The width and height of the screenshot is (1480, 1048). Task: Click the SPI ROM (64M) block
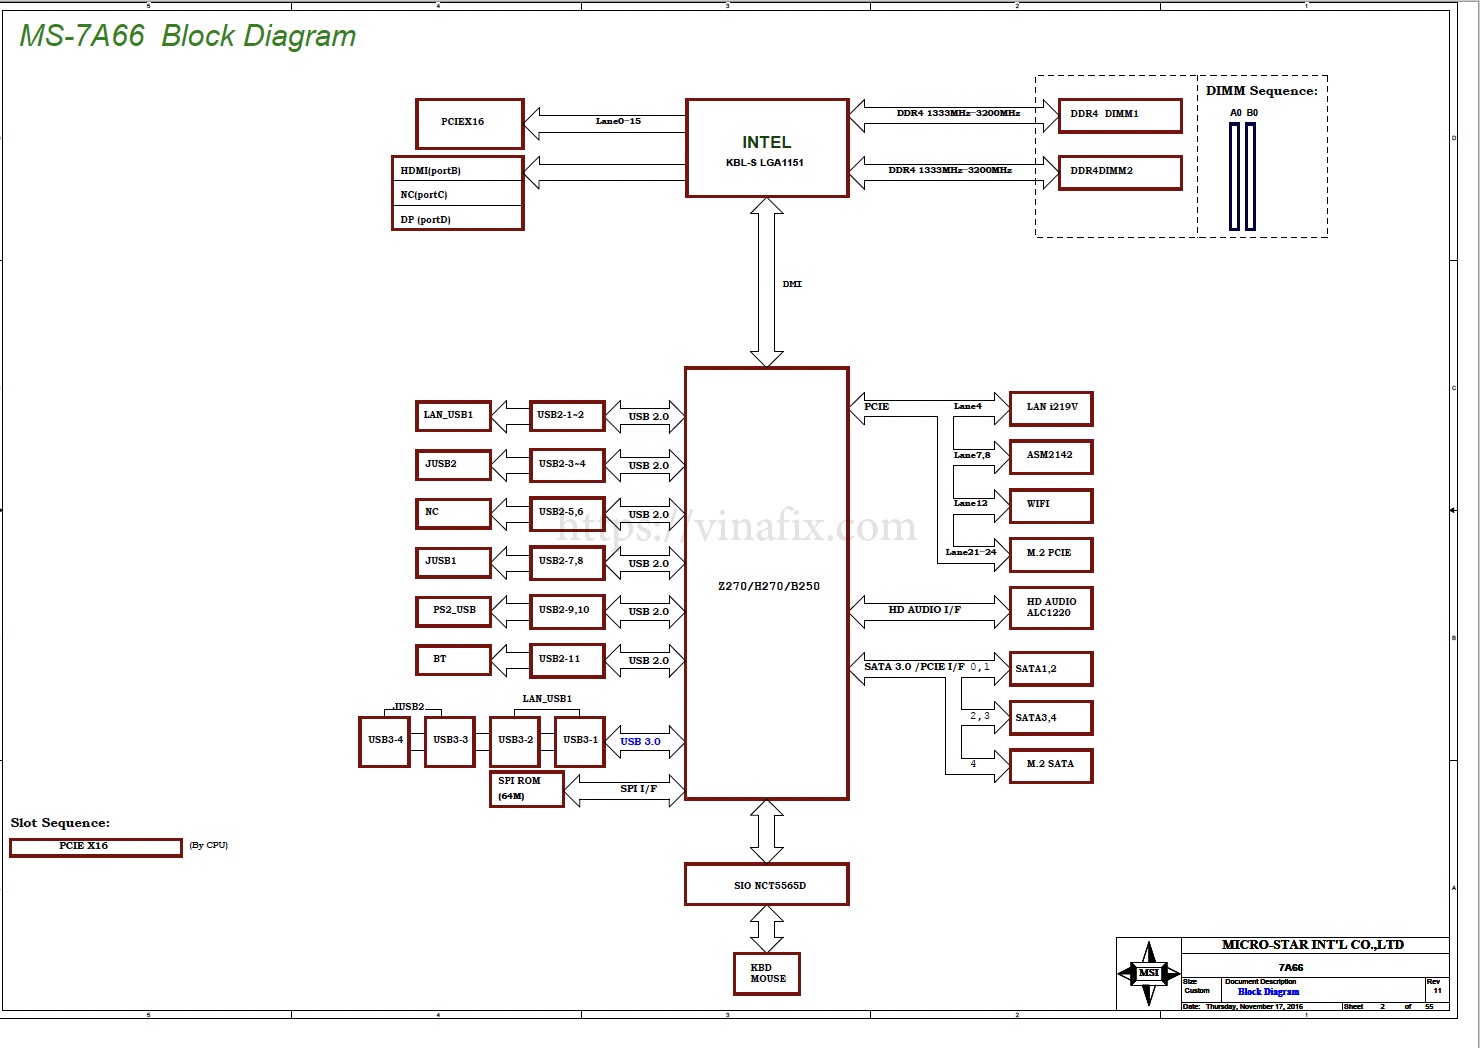point(527,789)
